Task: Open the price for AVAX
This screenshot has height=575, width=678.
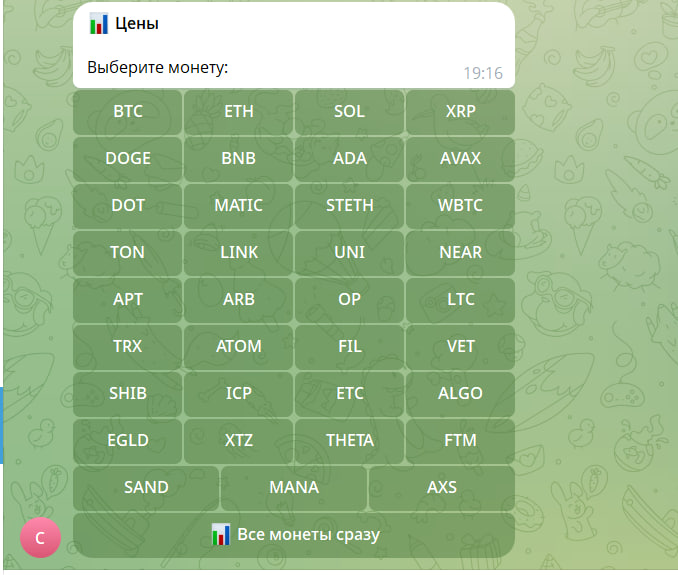Action: point(461,159)
